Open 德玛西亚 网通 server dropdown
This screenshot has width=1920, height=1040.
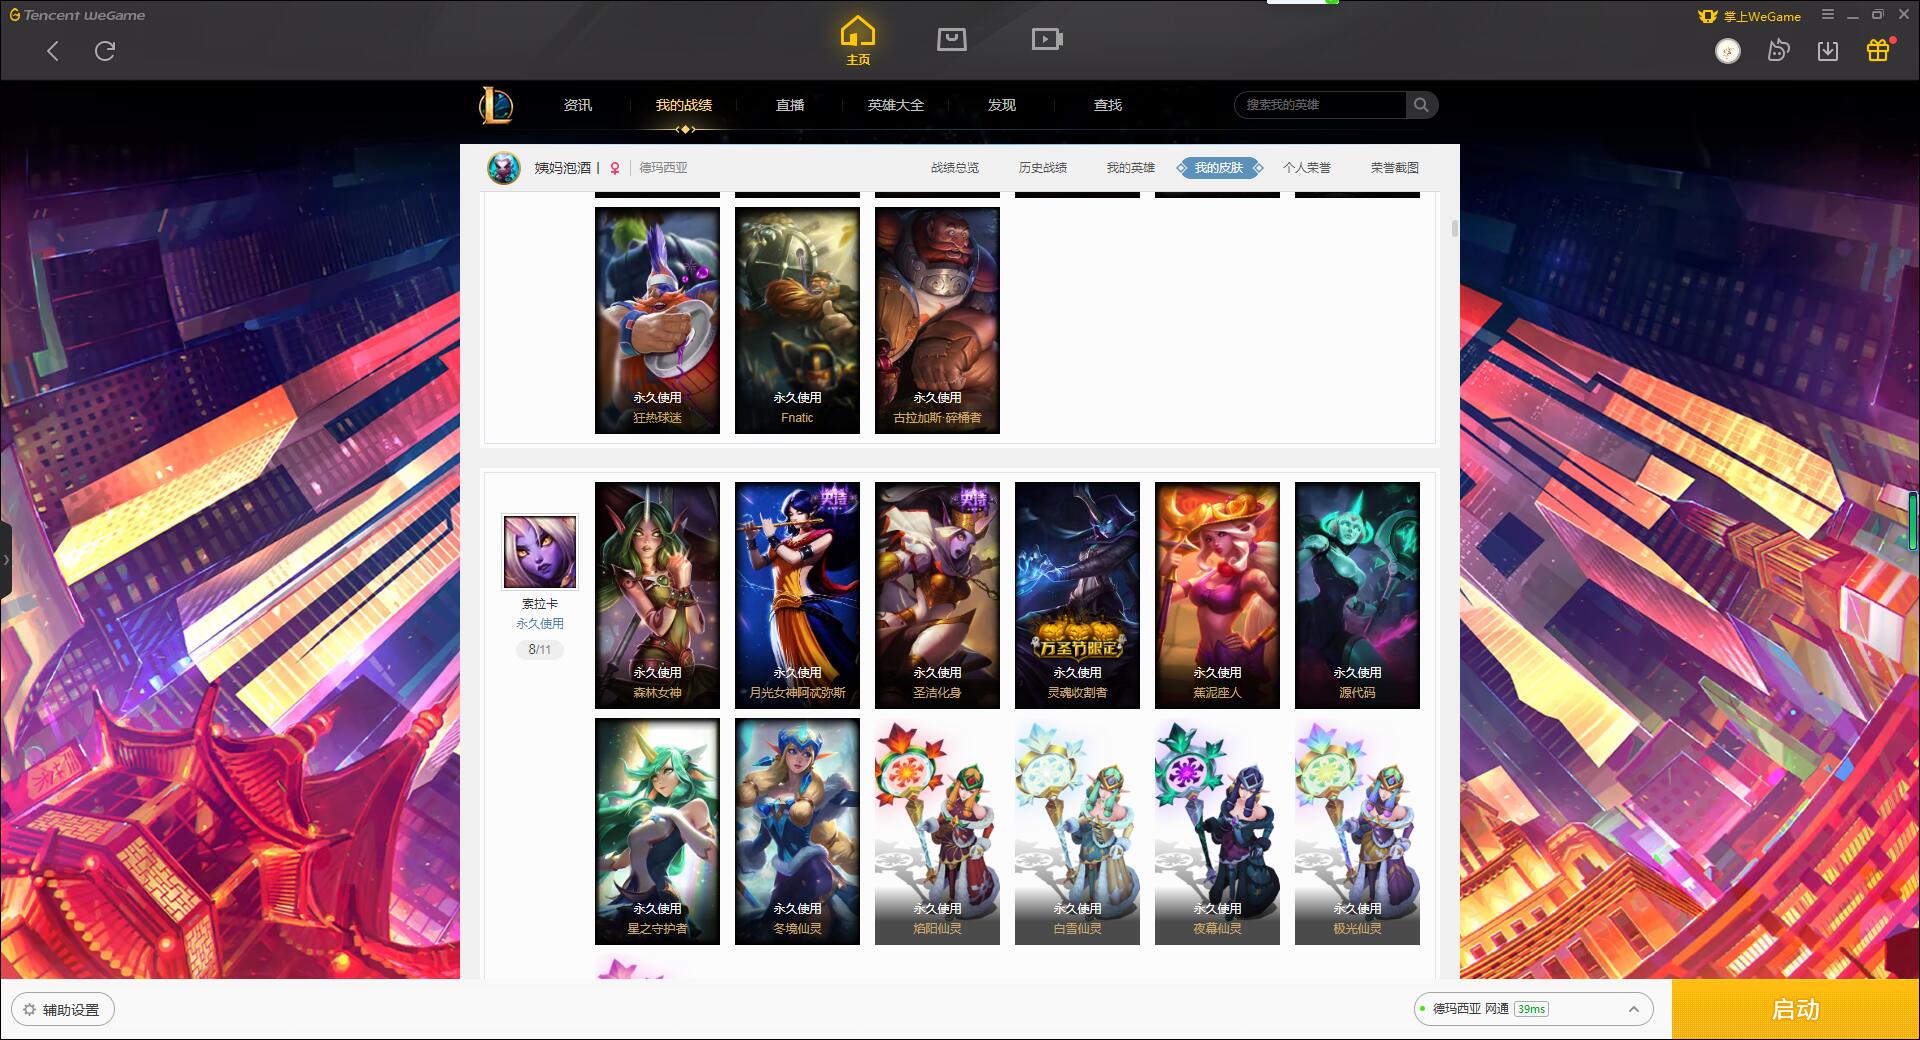pyautogui.click(x=1533, y=1009)
